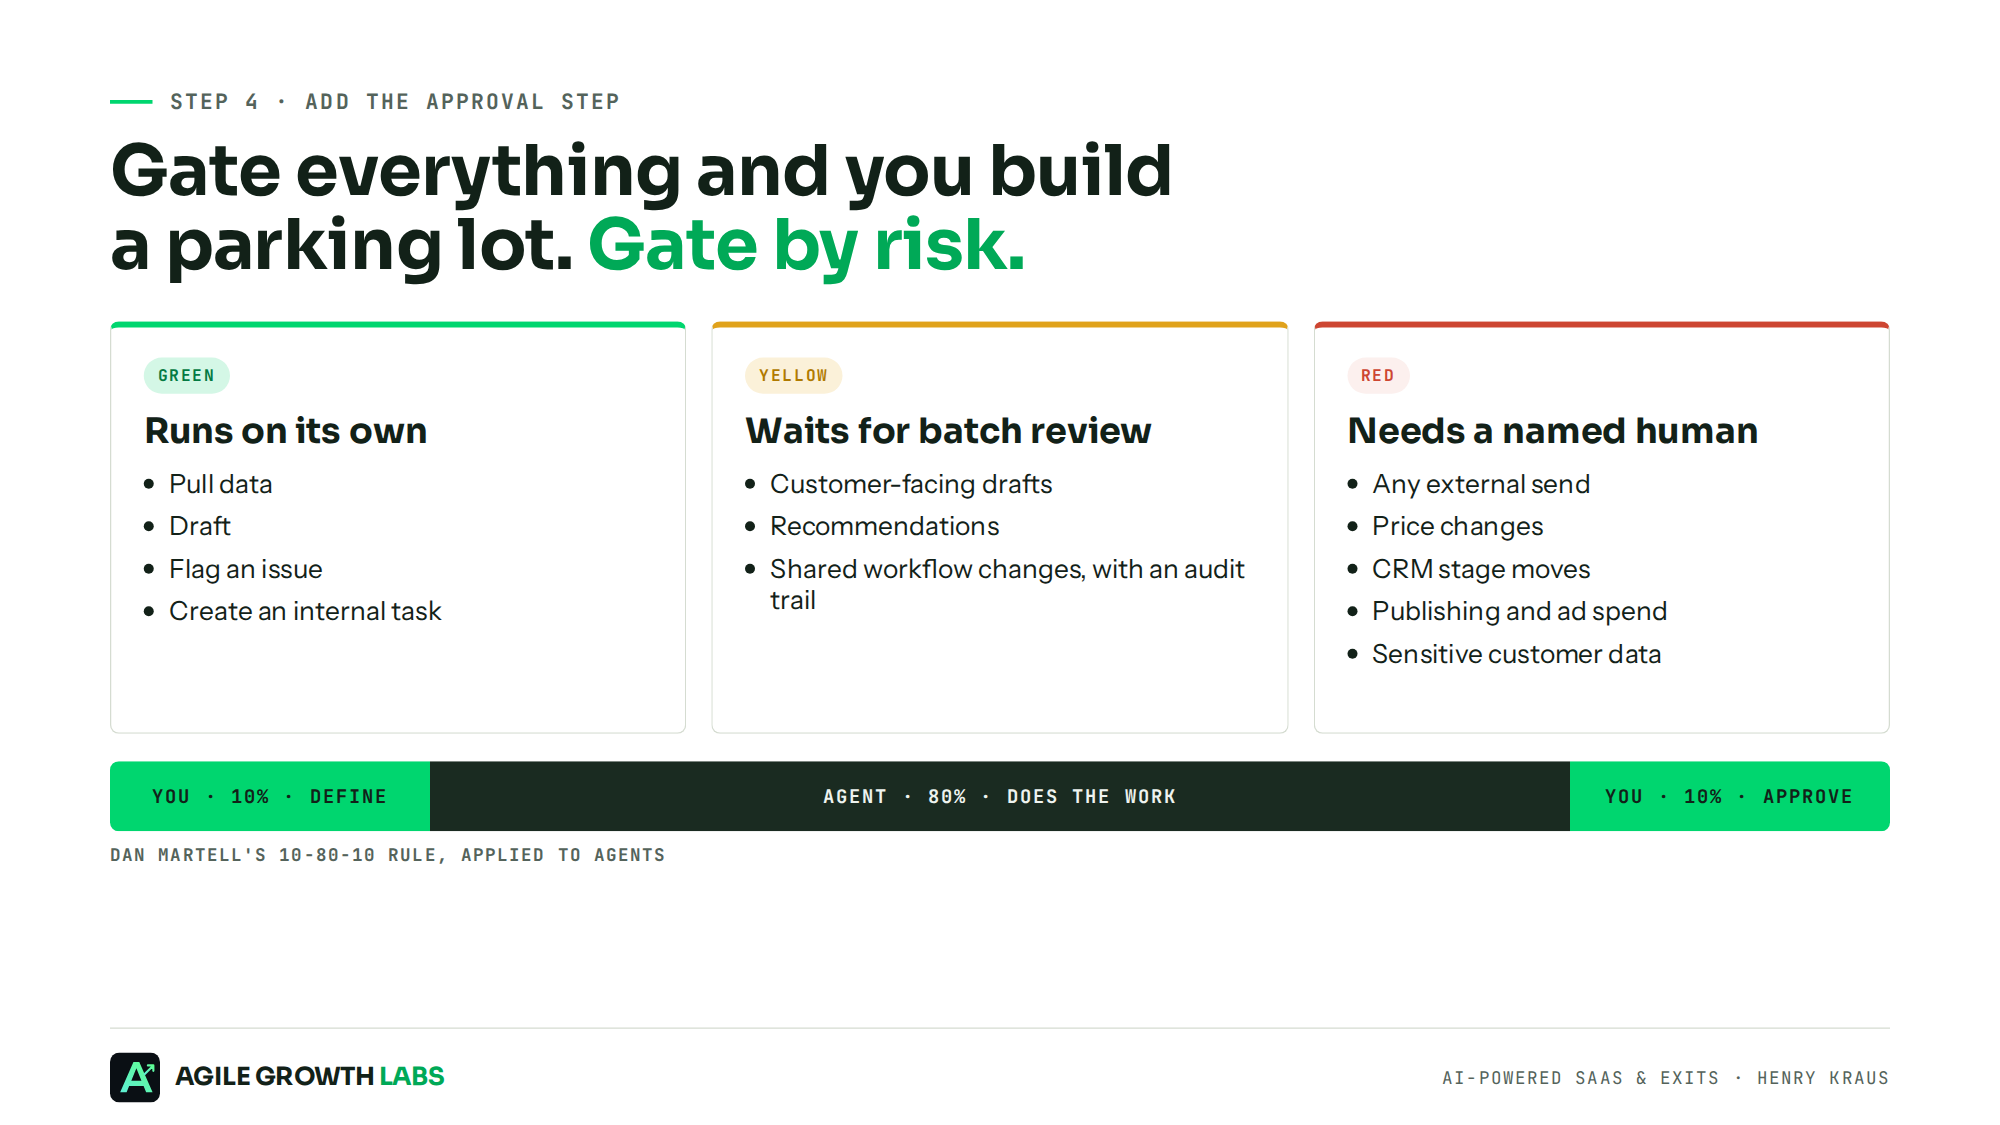Click the 'Waits for batch review' heading
Screen dimensions: 2000x1125
pyautogui.click(x=948, y=431)
